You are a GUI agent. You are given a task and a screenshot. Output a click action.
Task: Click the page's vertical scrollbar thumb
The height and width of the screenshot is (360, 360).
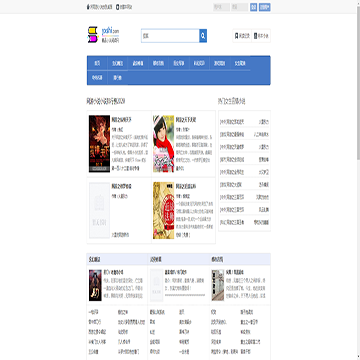(x=358, y=83)
